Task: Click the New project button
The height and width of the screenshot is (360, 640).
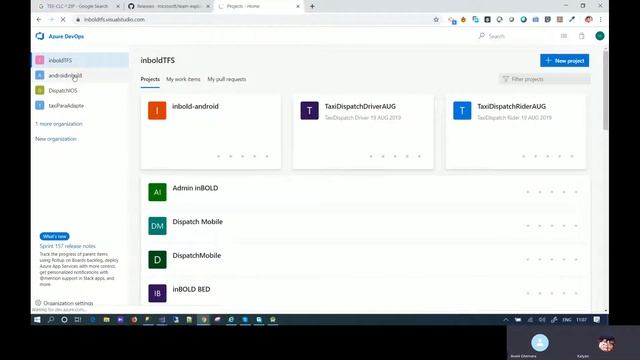Action: [x=564, y=60]
